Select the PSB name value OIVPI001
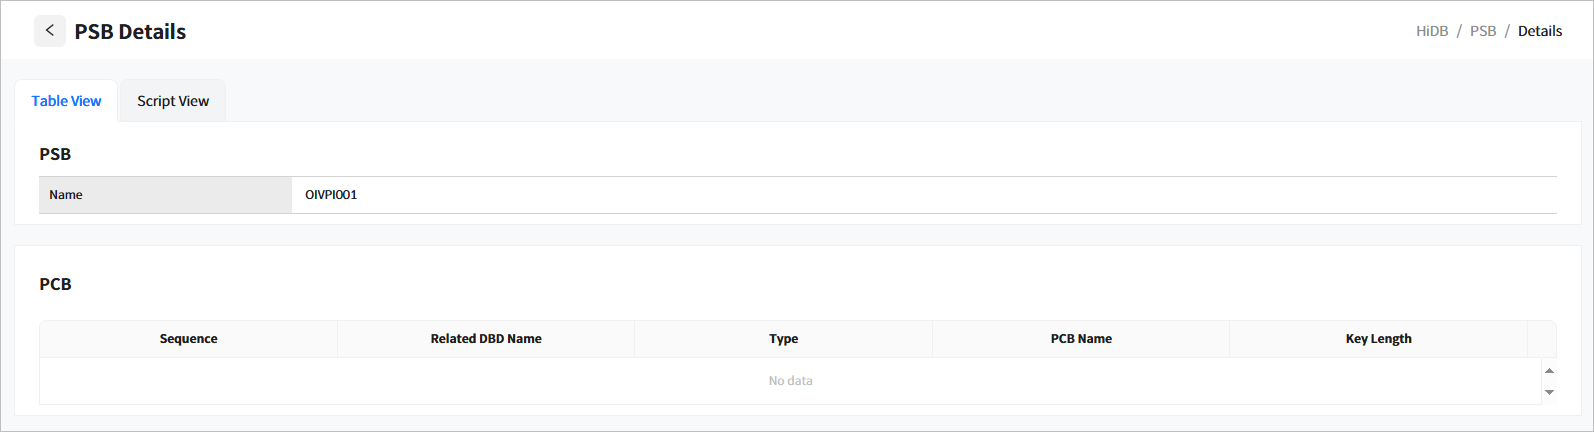 (331, 195)
